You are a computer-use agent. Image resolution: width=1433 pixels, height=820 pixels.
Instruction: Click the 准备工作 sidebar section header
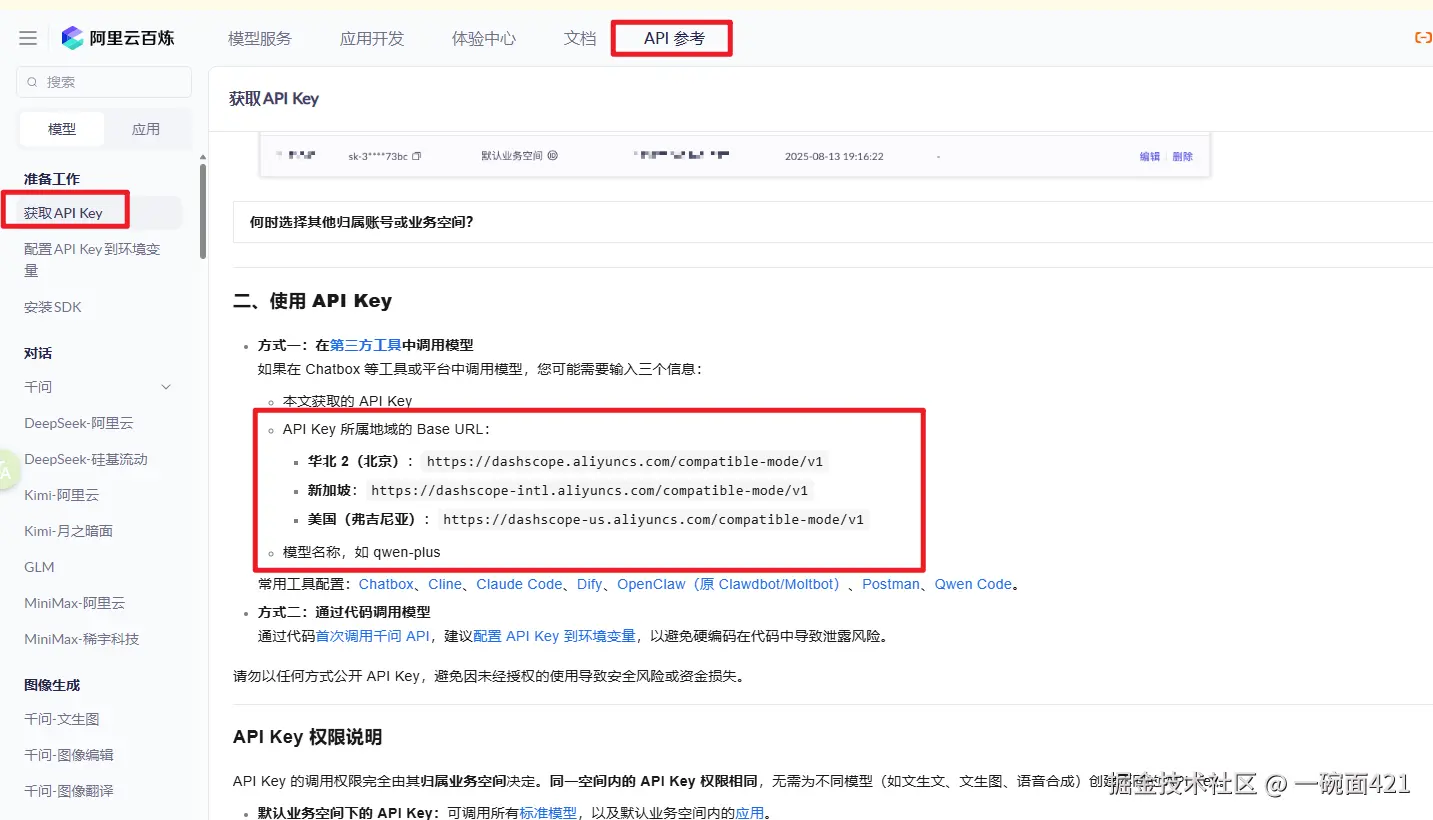click(52, 179)
